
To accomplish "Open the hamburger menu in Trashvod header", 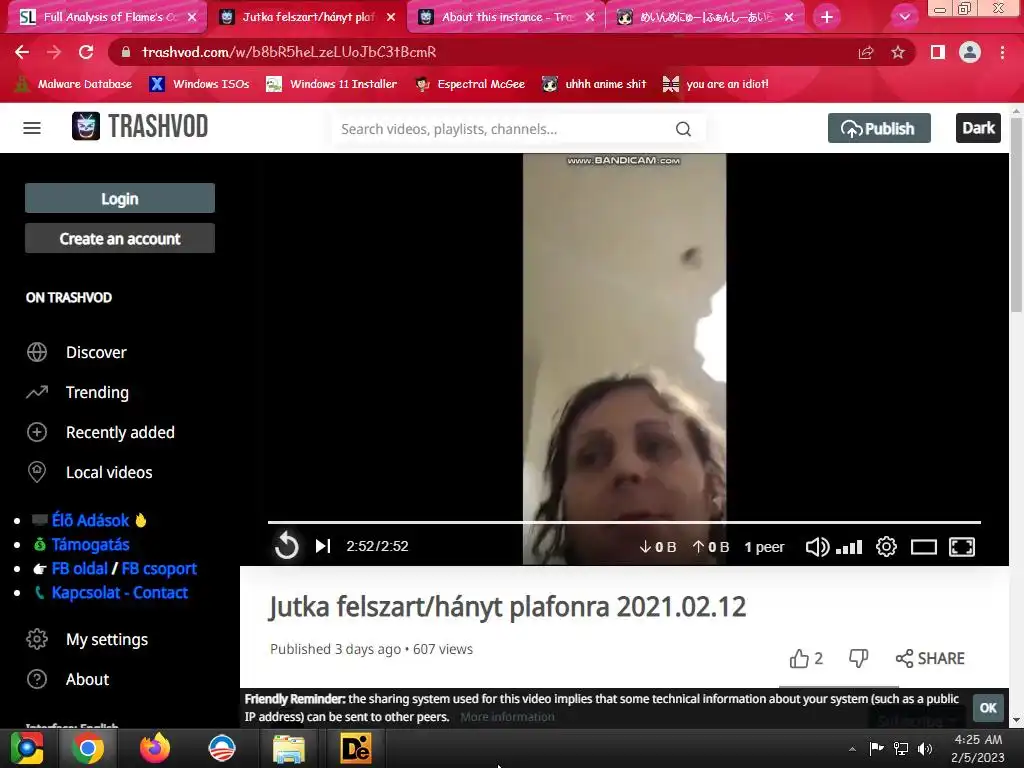I will point(31,128).
